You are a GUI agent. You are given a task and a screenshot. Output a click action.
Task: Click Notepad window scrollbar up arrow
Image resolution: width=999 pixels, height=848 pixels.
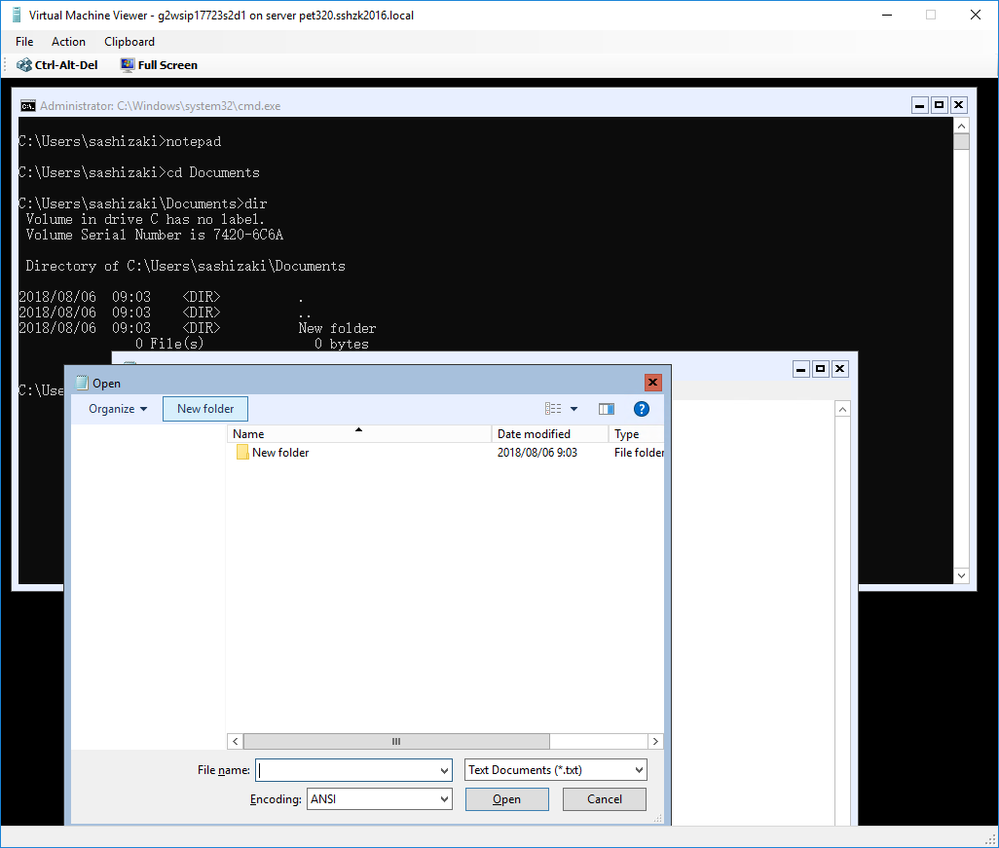click(842, 409)
